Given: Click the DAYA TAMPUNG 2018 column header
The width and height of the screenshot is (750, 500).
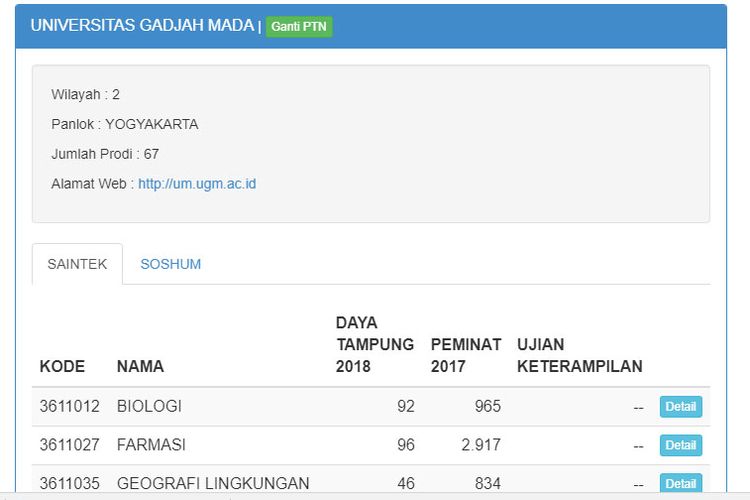Looking at the screenshot, I should point(374,344).
